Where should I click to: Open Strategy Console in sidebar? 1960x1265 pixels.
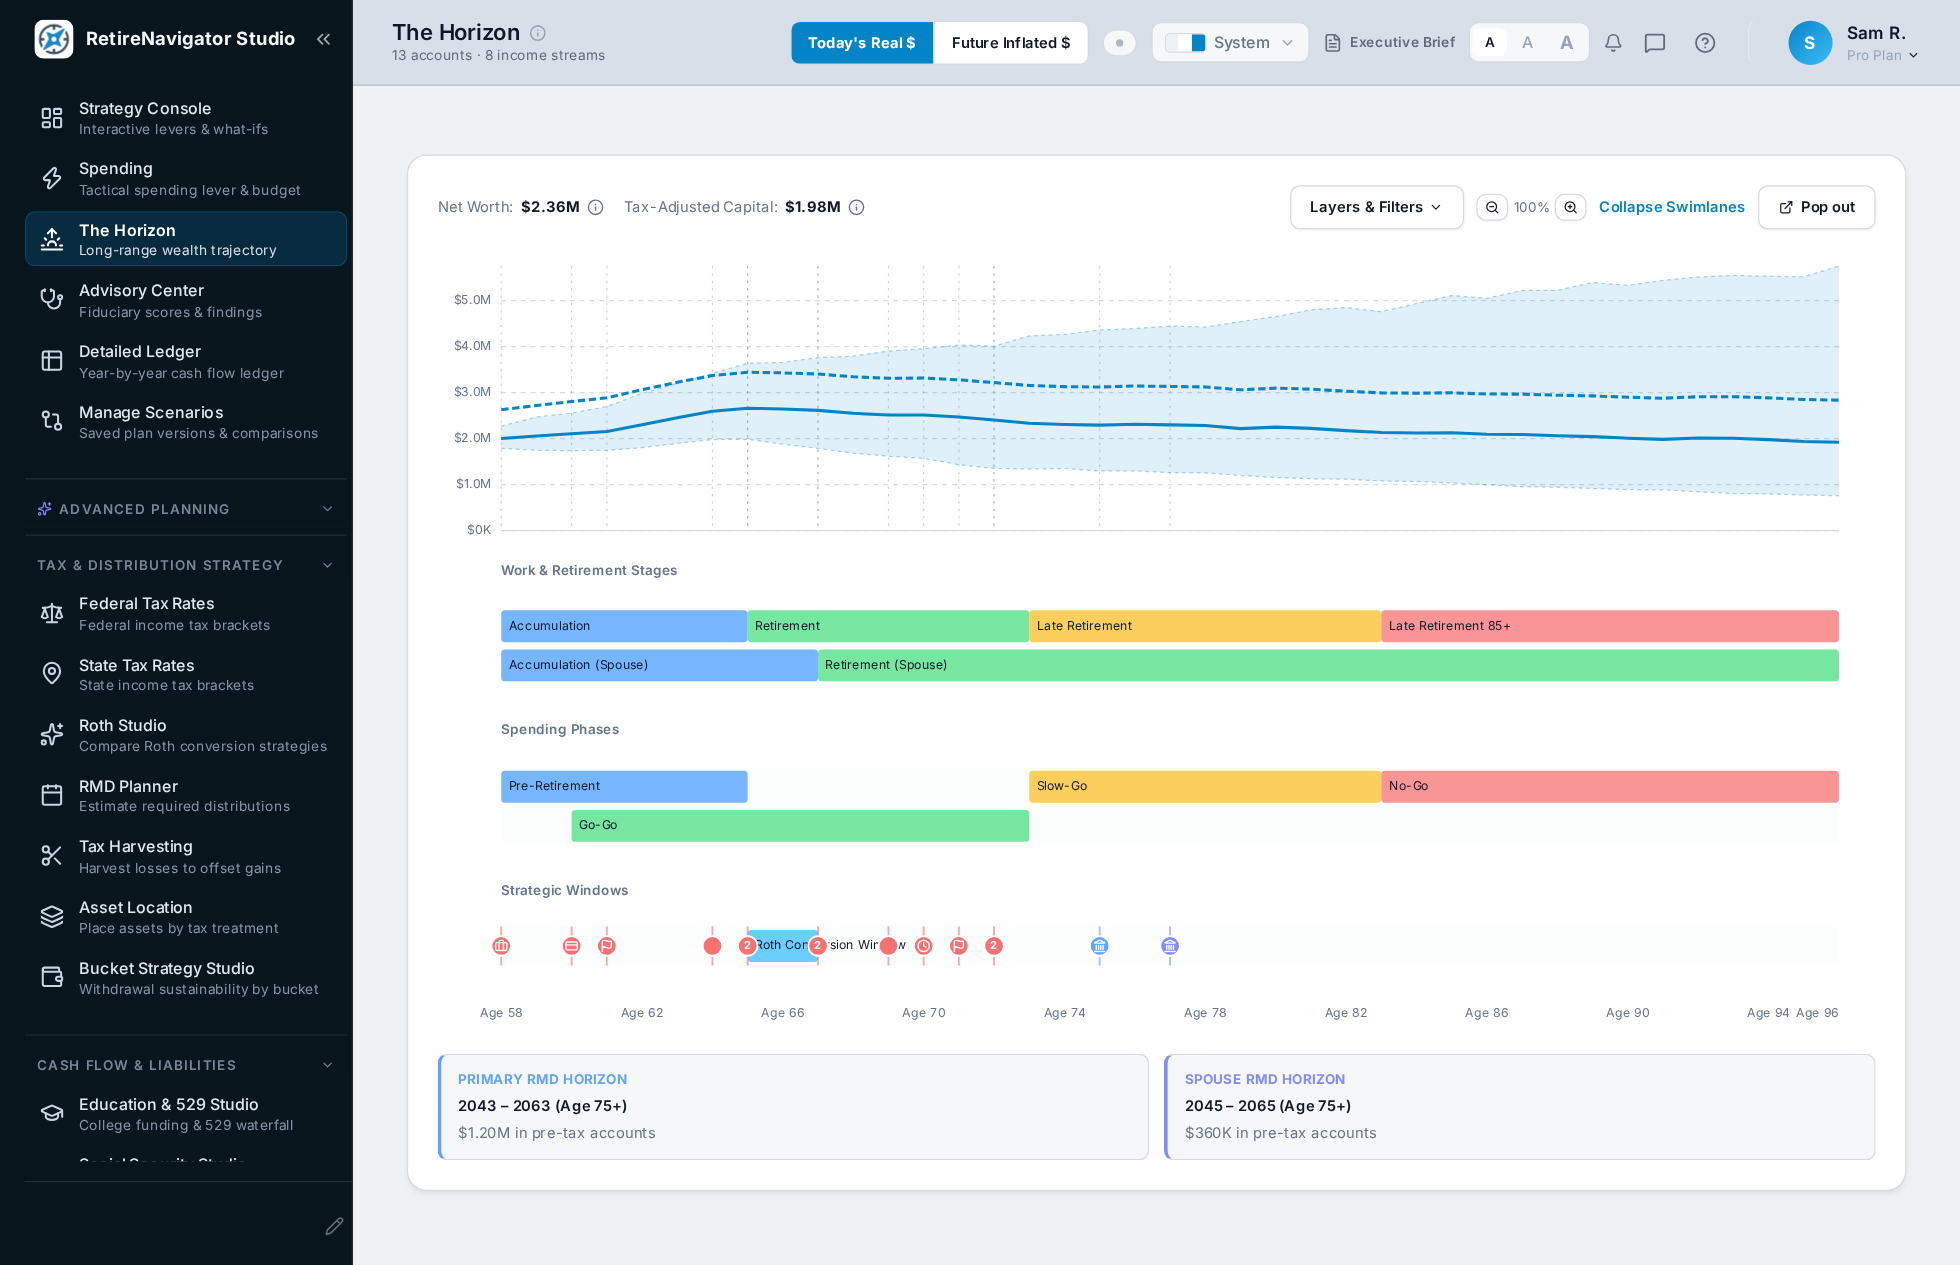pos(186,118)
